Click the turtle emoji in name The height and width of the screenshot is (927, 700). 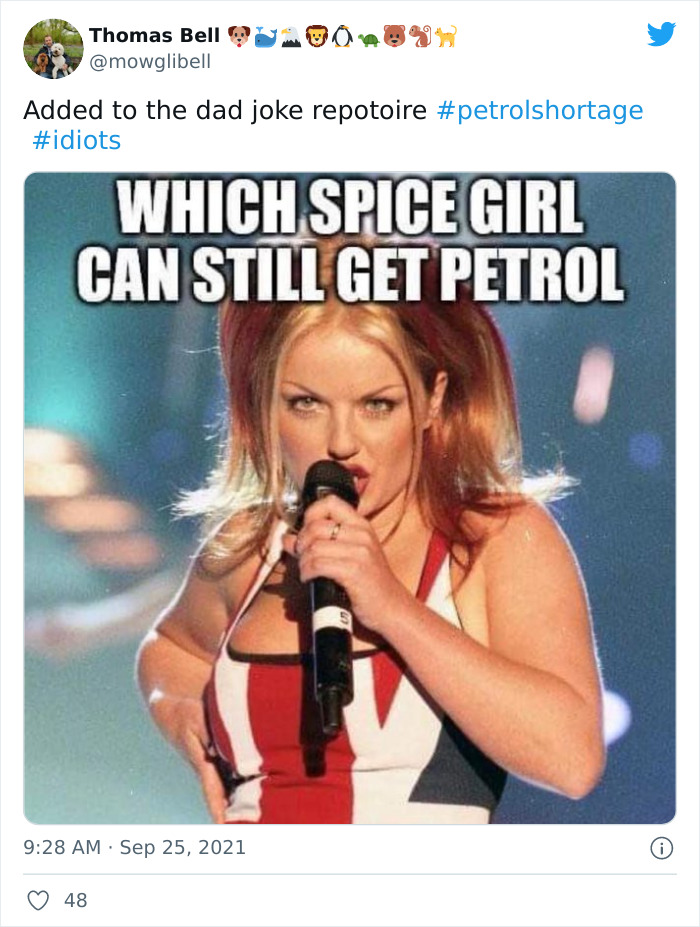pos(368,38)
